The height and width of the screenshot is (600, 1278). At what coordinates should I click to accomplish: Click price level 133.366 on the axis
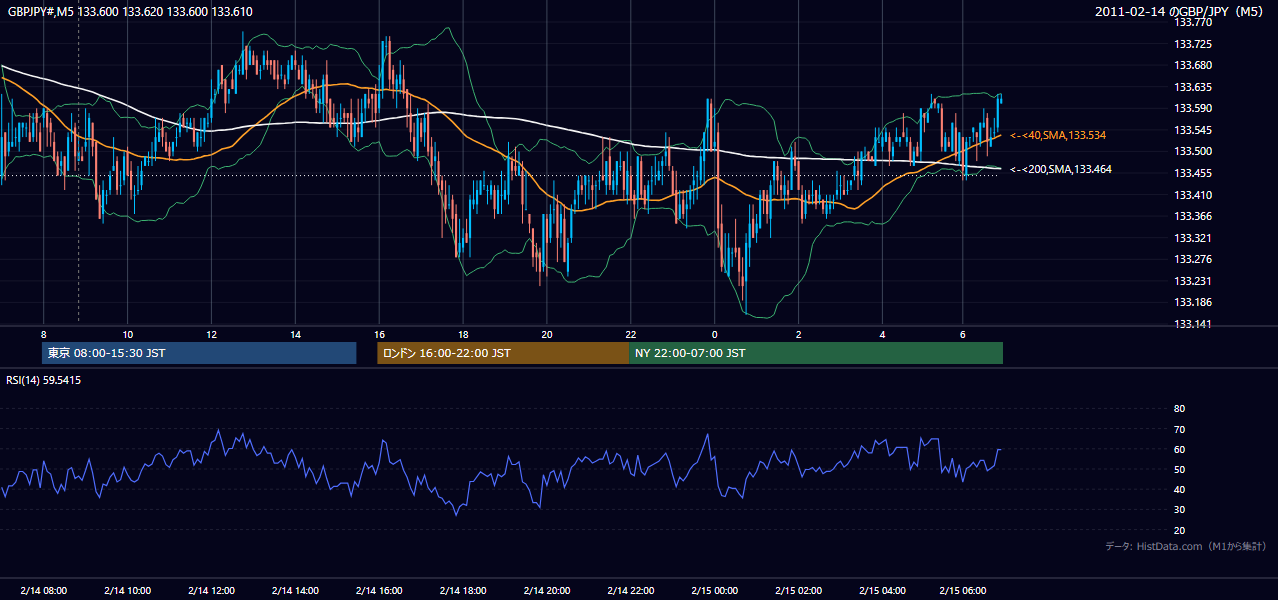1192,216
